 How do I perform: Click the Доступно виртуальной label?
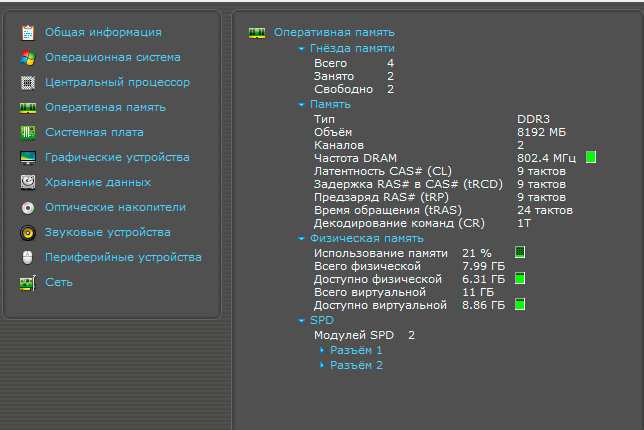380,306
